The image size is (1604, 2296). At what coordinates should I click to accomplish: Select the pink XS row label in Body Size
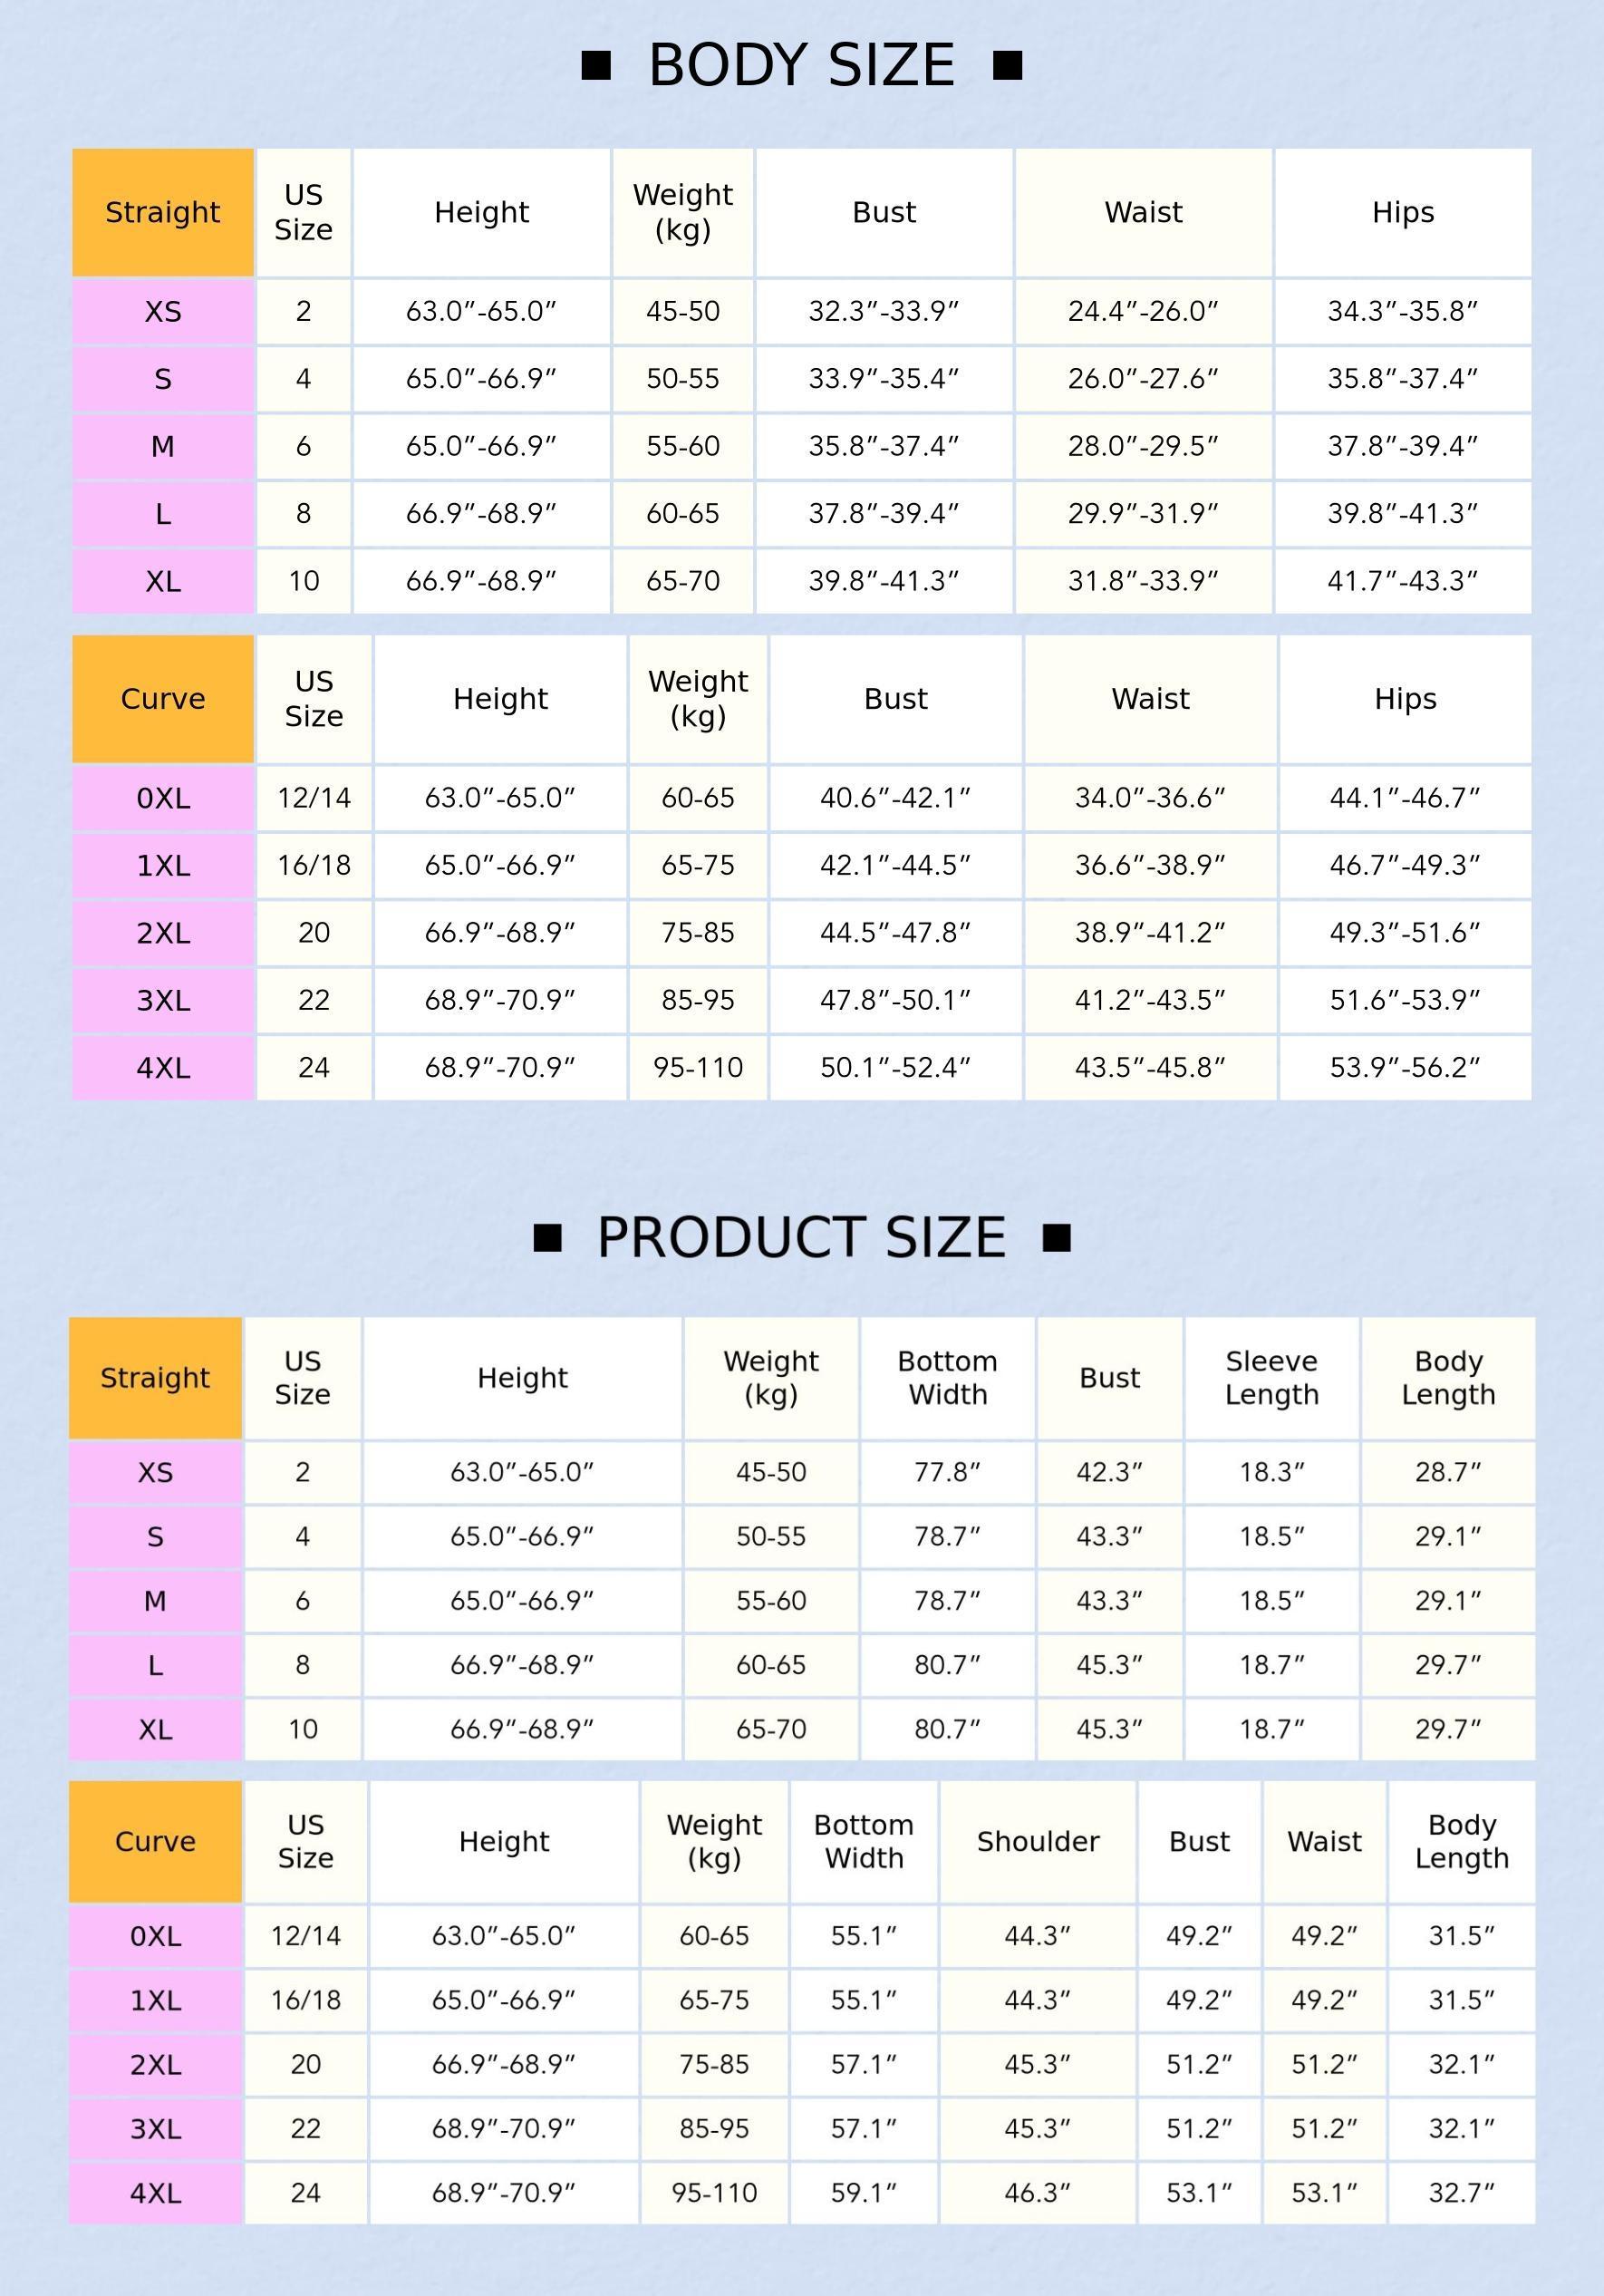click(x=163, y=312)
